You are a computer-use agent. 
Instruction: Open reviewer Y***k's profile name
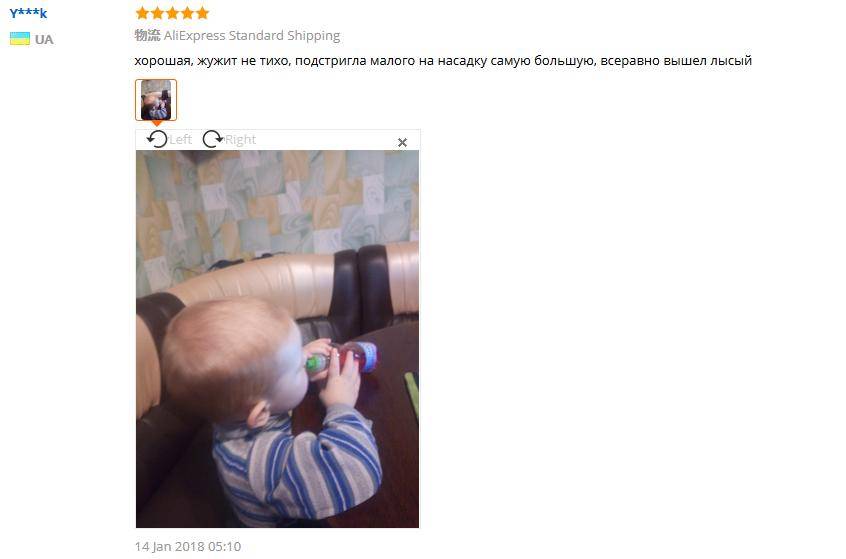[28, 13]
